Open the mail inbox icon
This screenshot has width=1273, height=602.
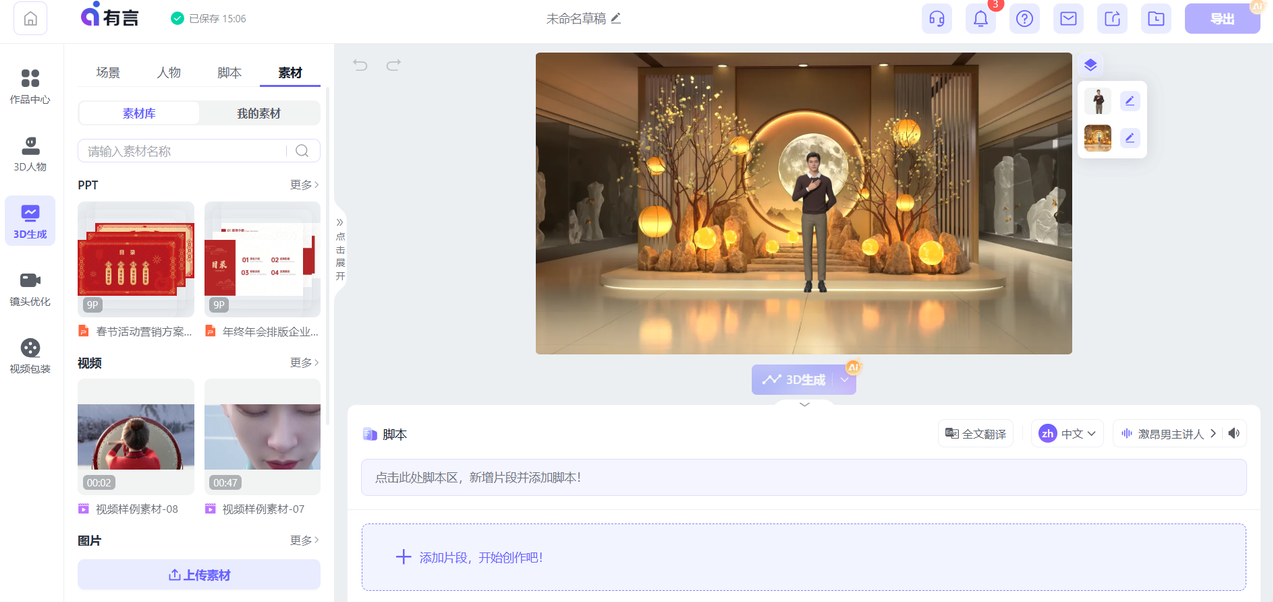coord(1068,18)
